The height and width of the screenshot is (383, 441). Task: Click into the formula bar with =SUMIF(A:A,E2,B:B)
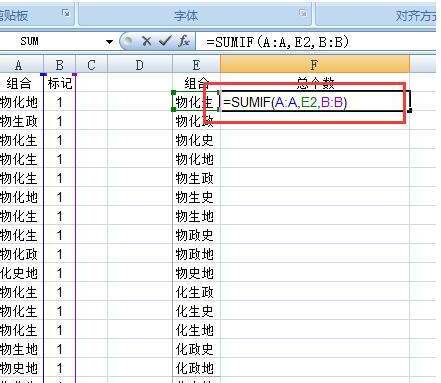point(315,42)
